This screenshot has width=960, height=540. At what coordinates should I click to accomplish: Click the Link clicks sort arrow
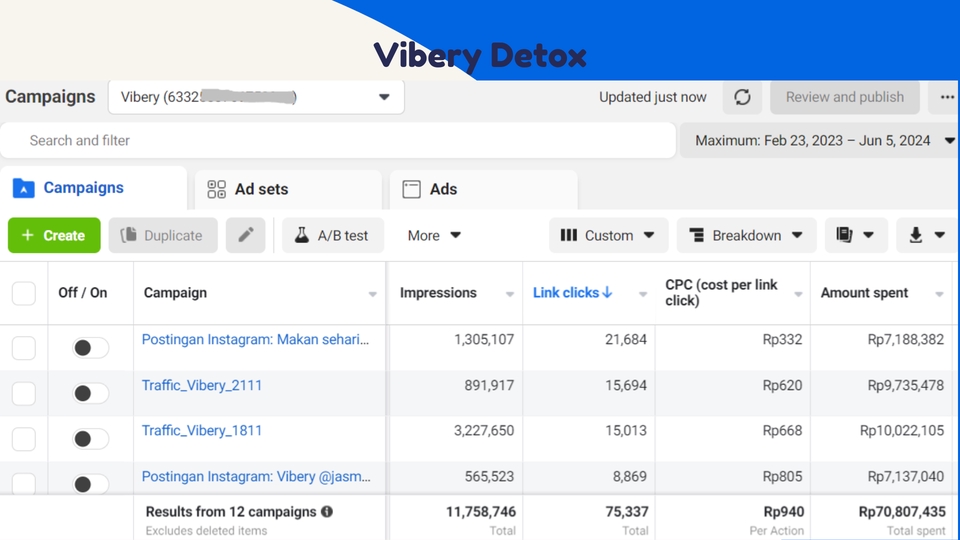tap(607, 293)
